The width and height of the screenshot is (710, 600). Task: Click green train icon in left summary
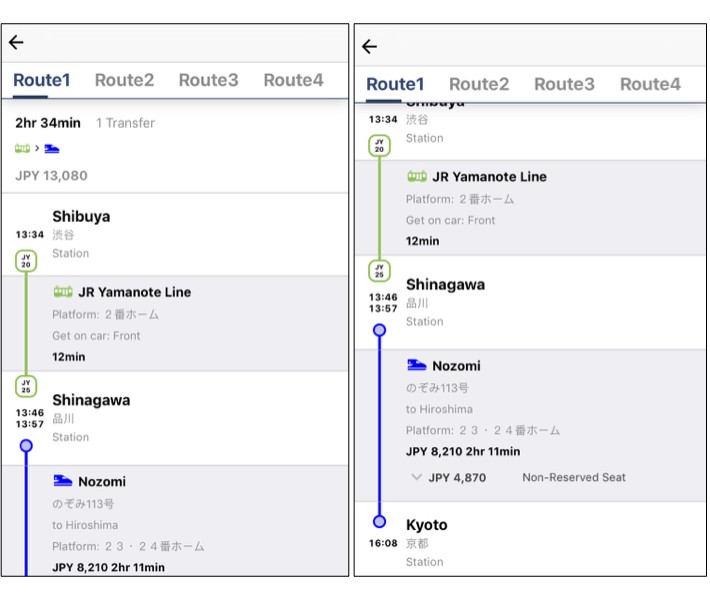(x=22, y=149)
